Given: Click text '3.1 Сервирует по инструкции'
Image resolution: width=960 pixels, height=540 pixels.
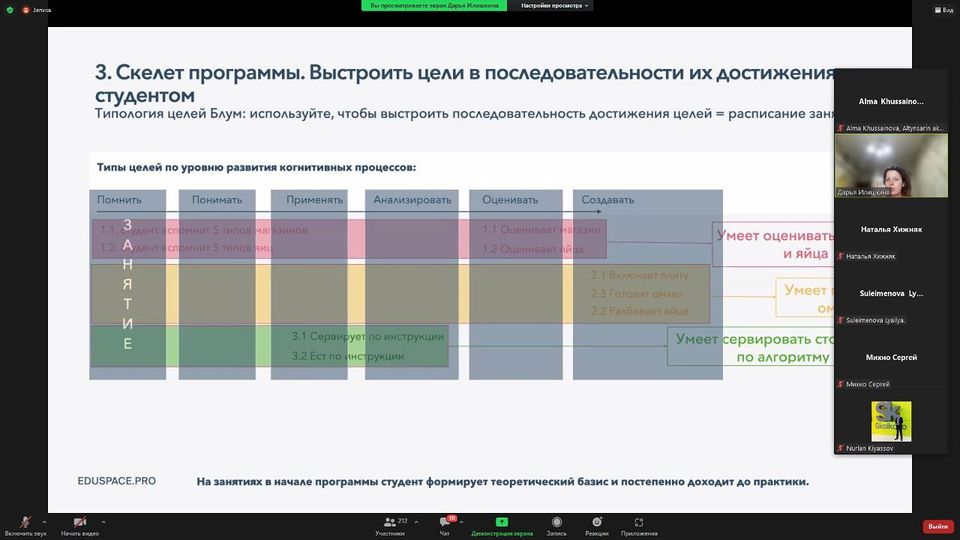Looking at the screenshot, I should [x=367, y=336].
